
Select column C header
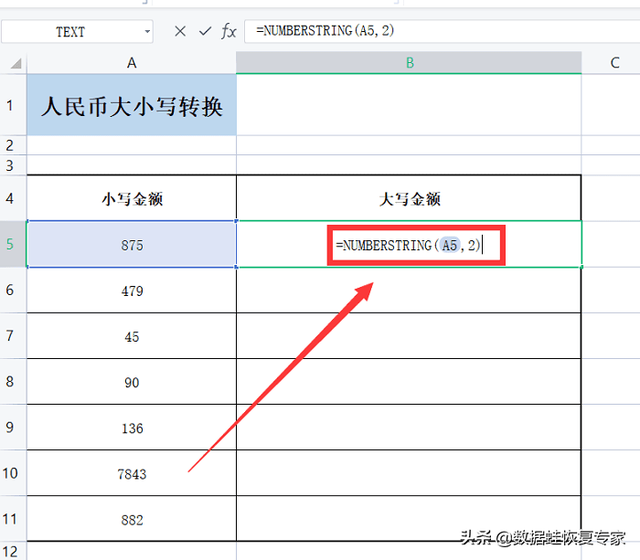tap(611, 63)
